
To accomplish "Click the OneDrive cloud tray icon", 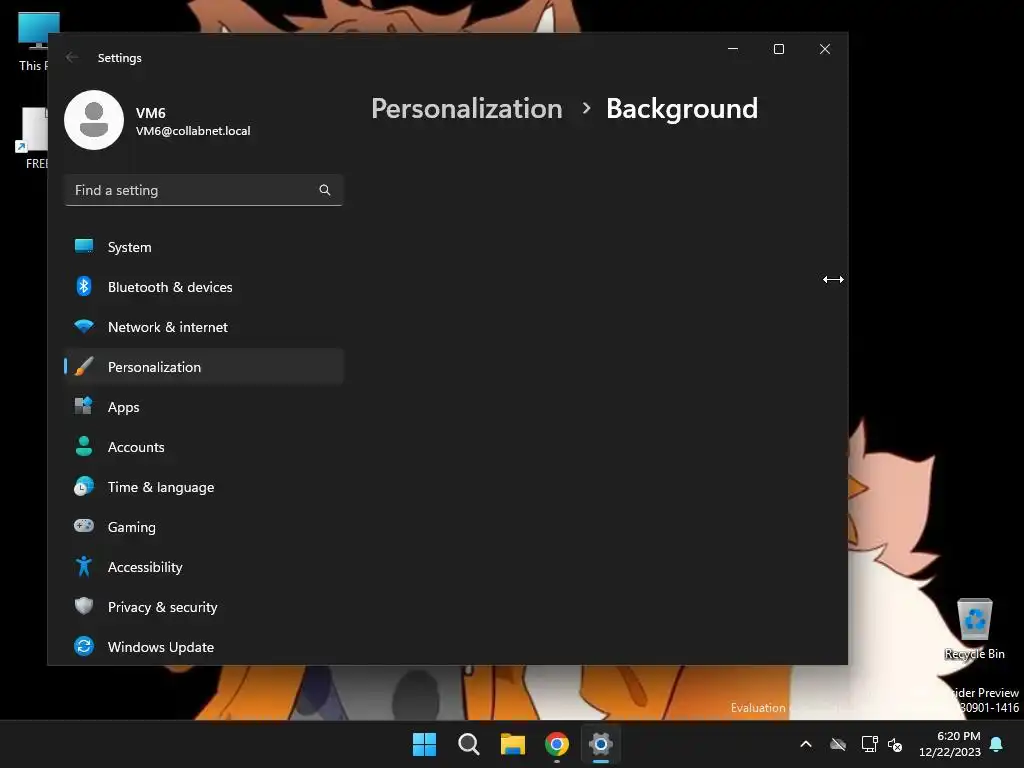I will tap(838, 744).
